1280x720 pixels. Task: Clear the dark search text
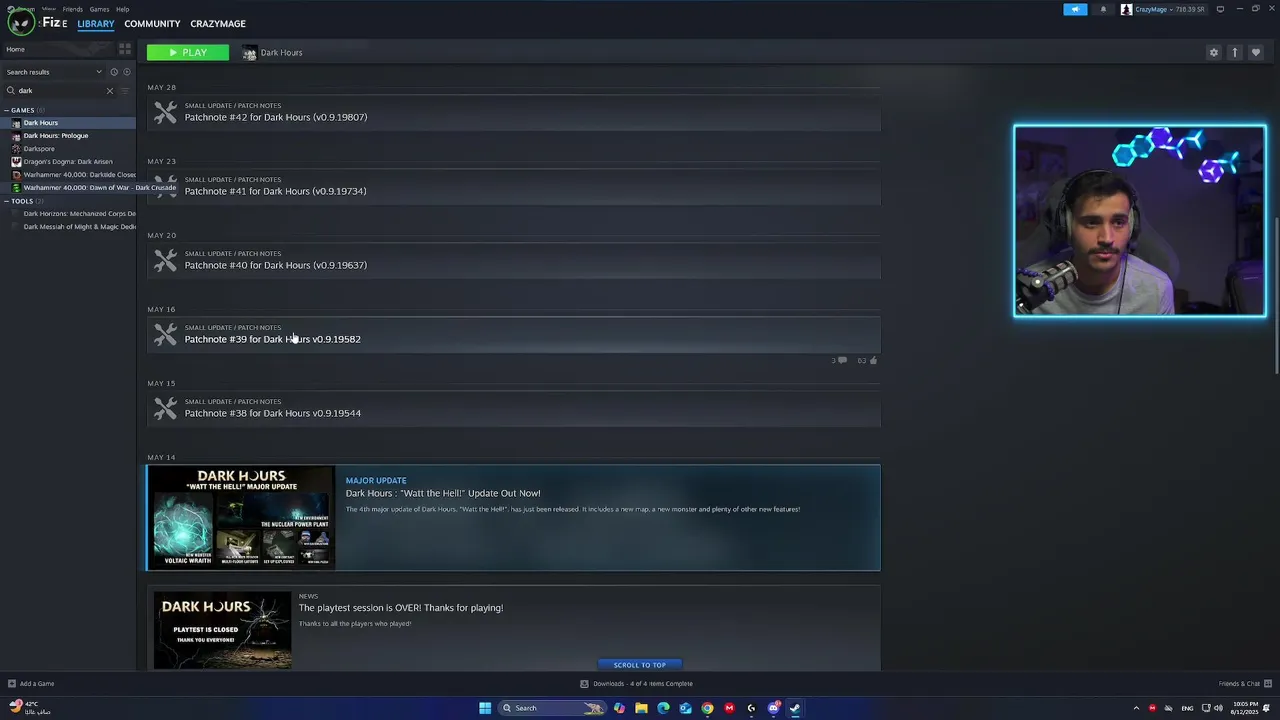point(110,91)
